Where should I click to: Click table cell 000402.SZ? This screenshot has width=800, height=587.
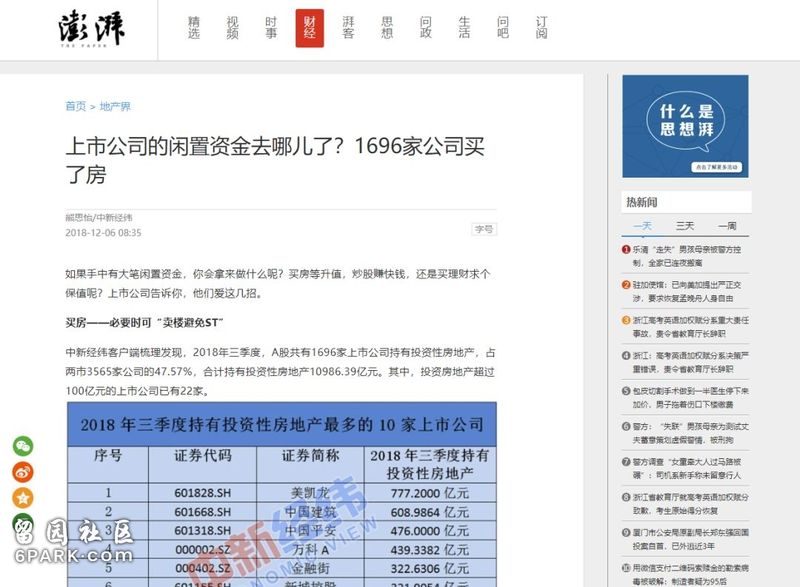(203, 569)
